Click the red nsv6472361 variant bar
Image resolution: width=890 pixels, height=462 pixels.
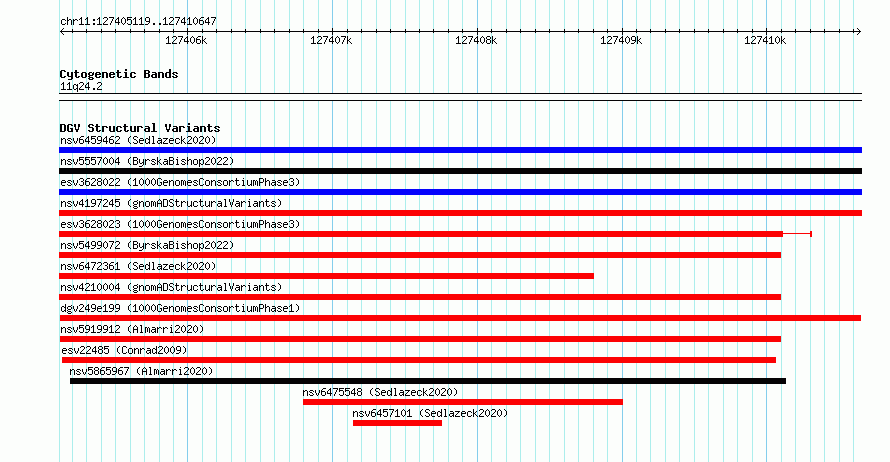click(x=326, y=276)
